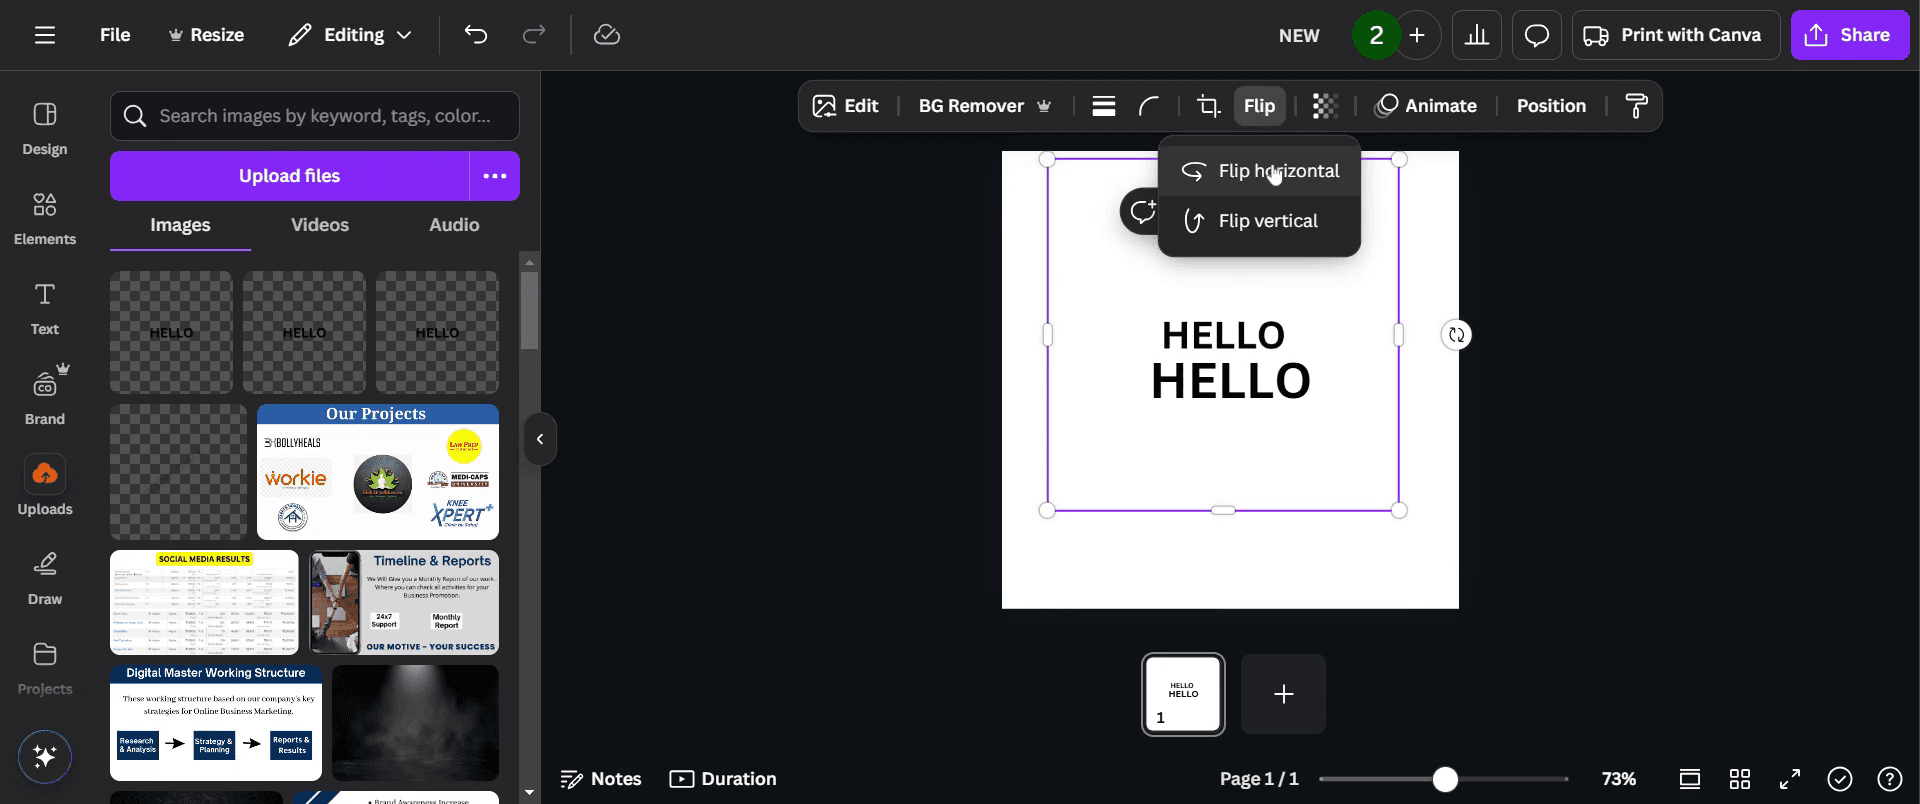
Task: Click the Upload files button
Action: (289, 176)
